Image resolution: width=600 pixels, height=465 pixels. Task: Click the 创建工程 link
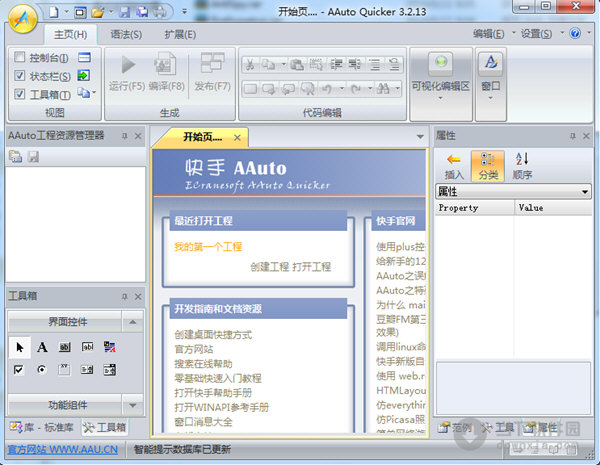point(269,267)
